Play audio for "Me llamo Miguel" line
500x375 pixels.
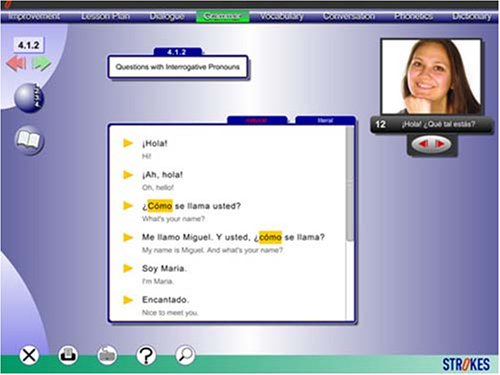128,237
